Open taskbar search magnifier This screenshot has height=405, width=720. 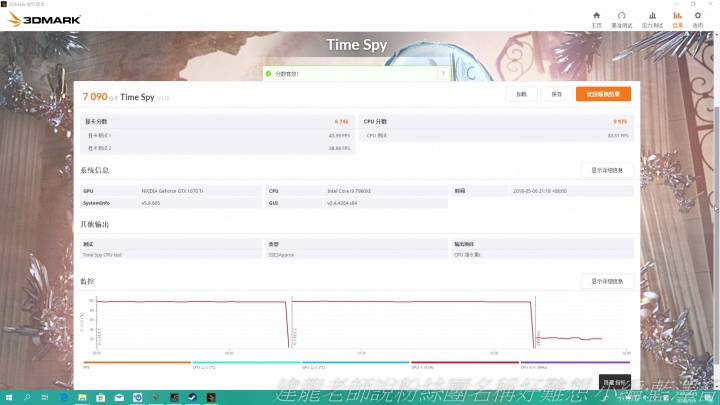point(27,398)
